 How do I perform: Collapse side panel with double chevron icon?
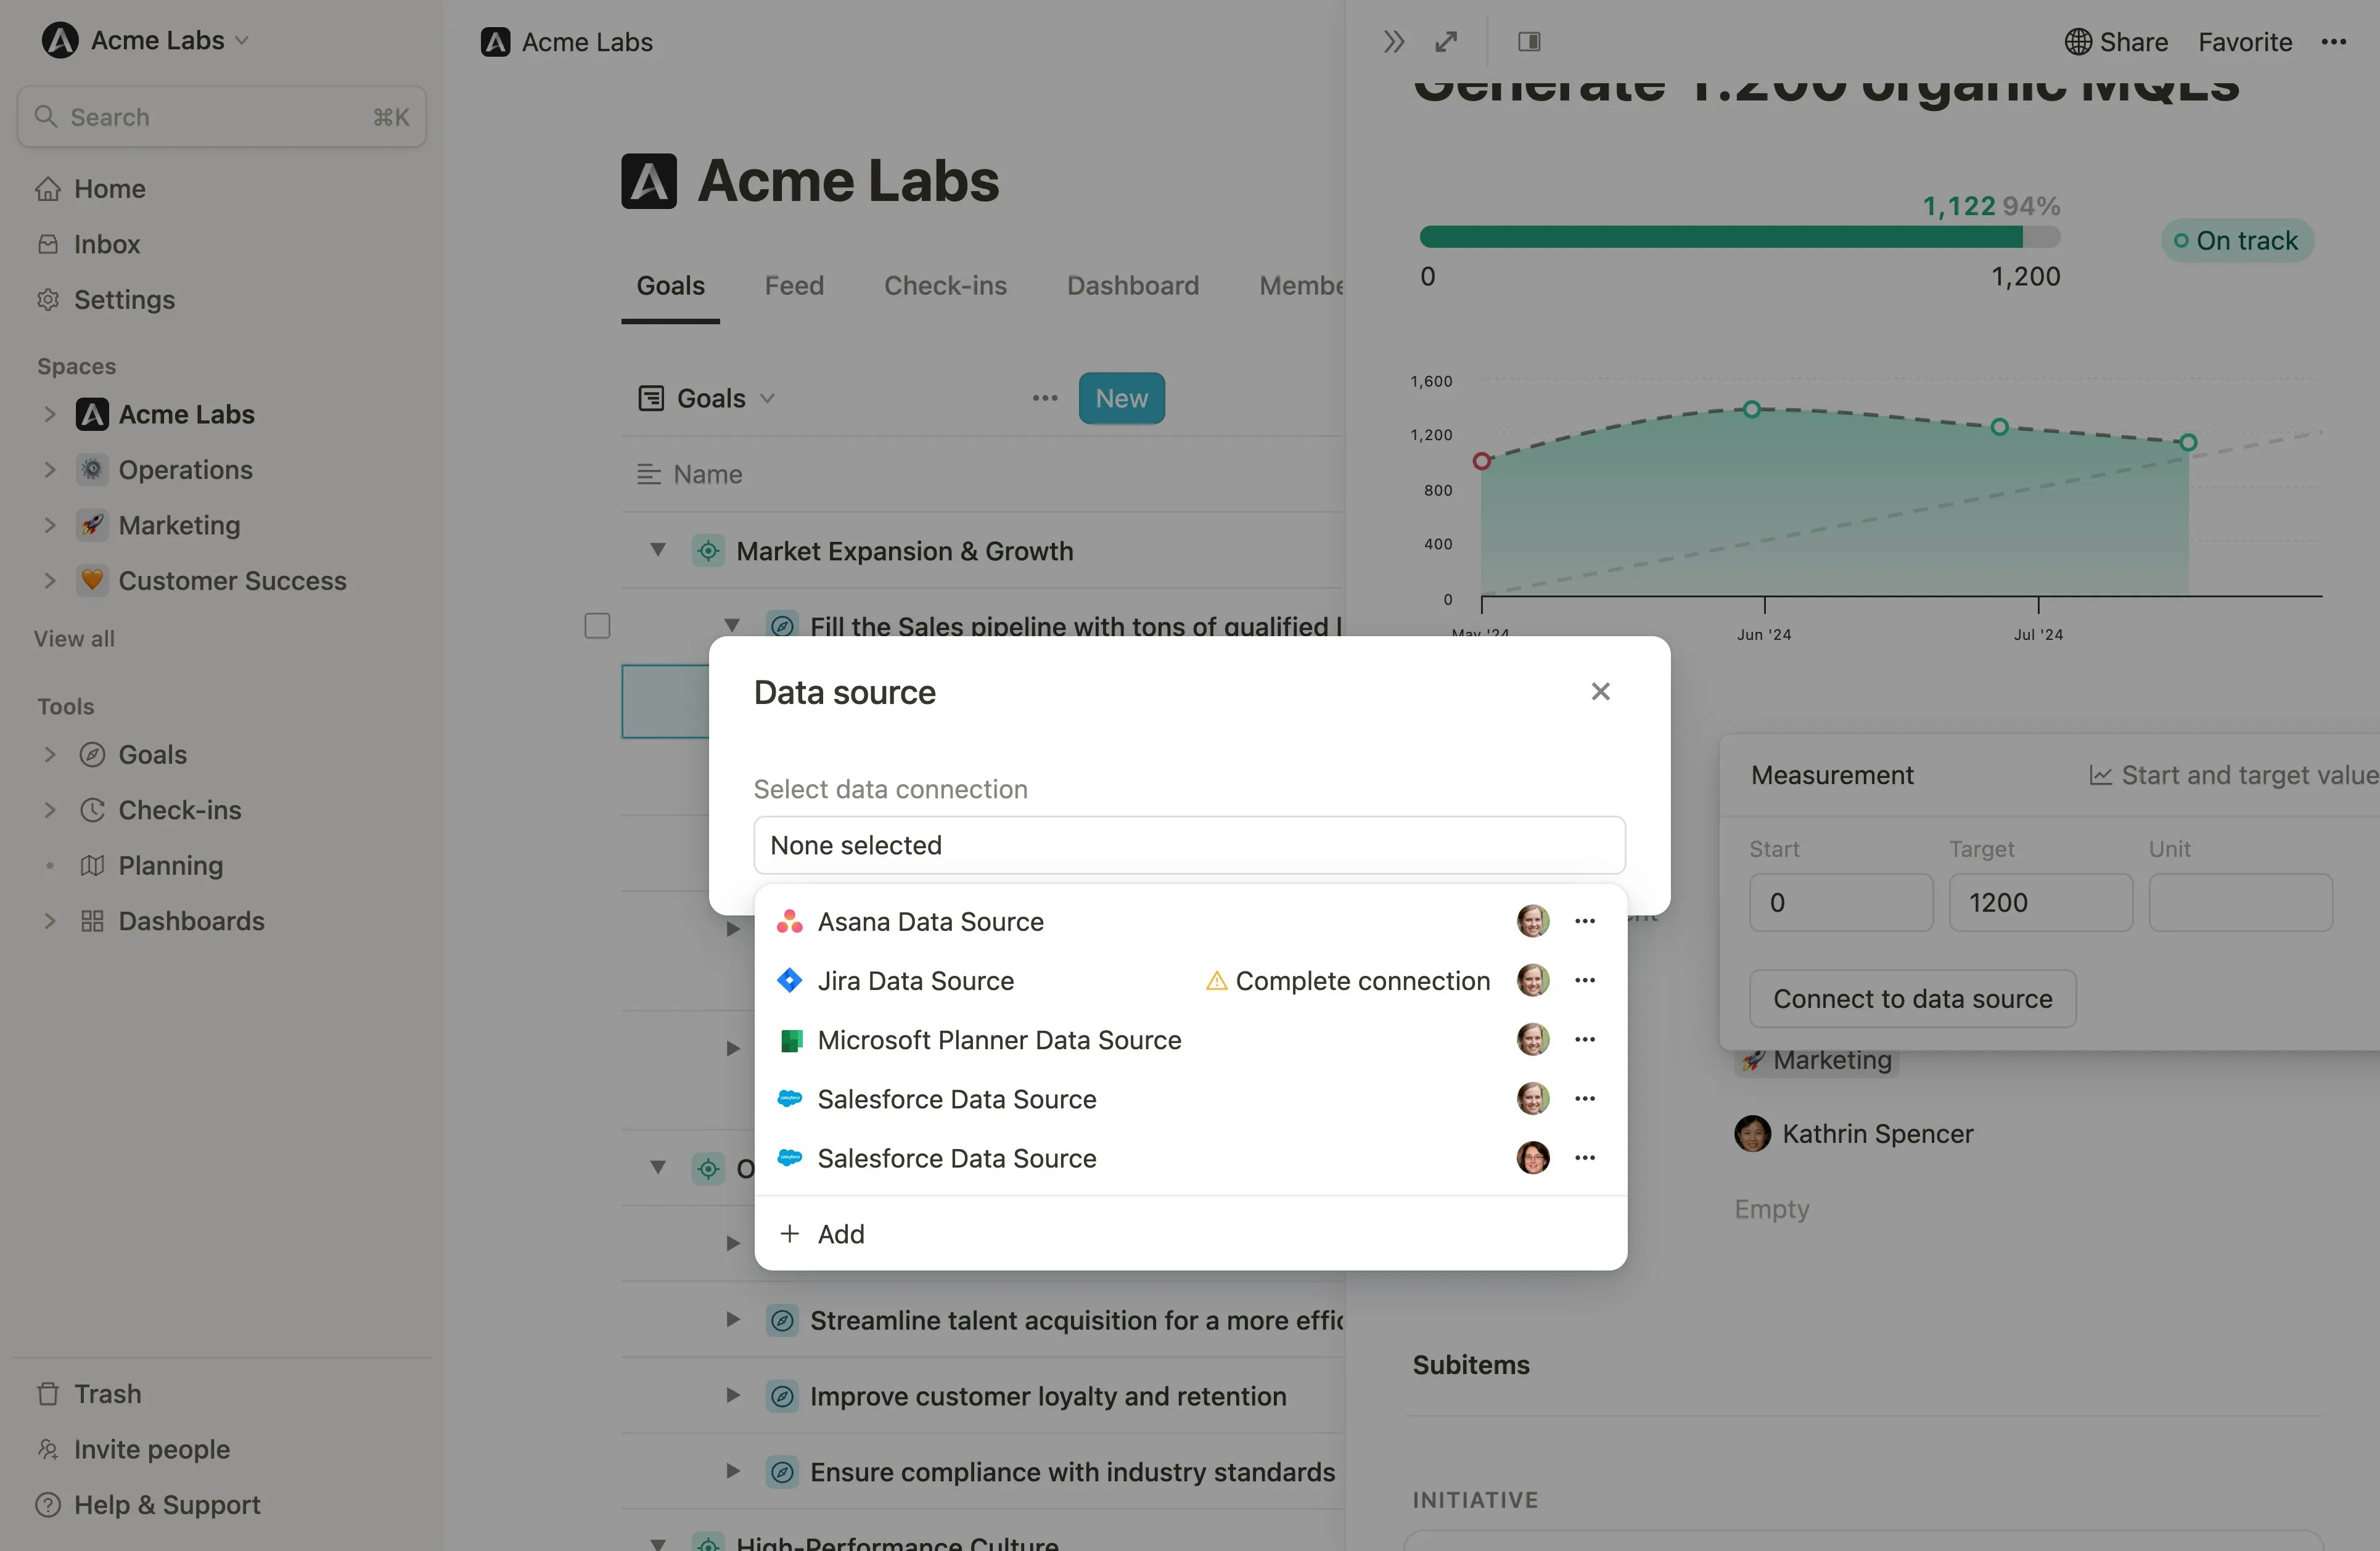(x=1393, y=42)
